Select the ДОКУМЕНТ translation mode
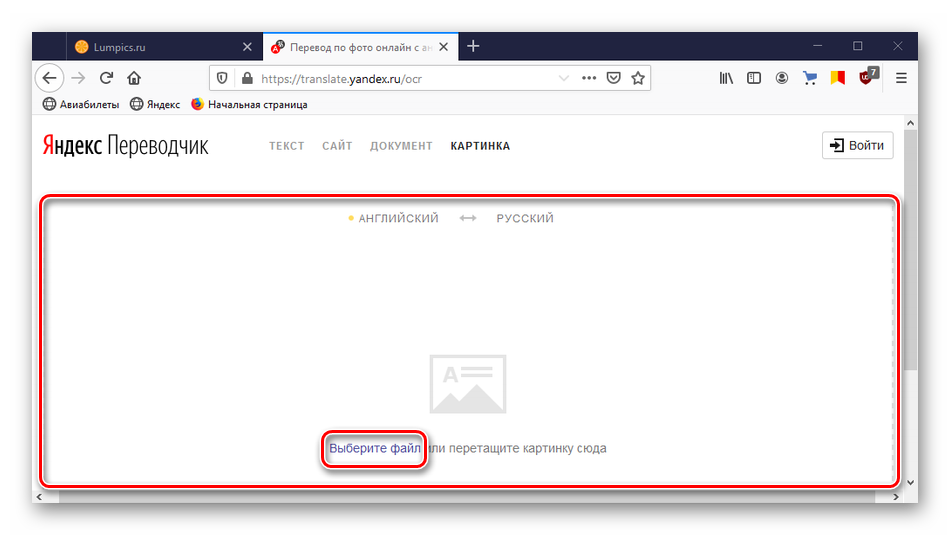The width and height of the screenshot is (950, 545). pyautogui.click(x=401, y=146)
